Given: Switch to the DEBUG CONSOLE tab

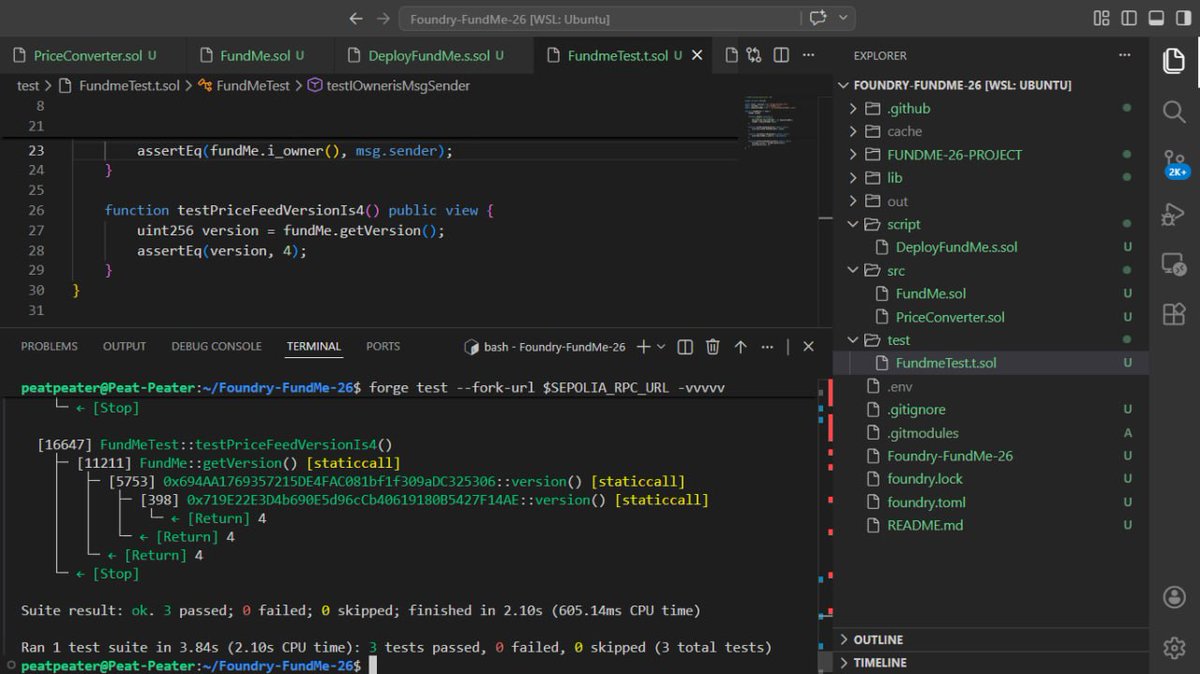Looking at the screenshot, I should pyautogui.click(x=215, y=346).
